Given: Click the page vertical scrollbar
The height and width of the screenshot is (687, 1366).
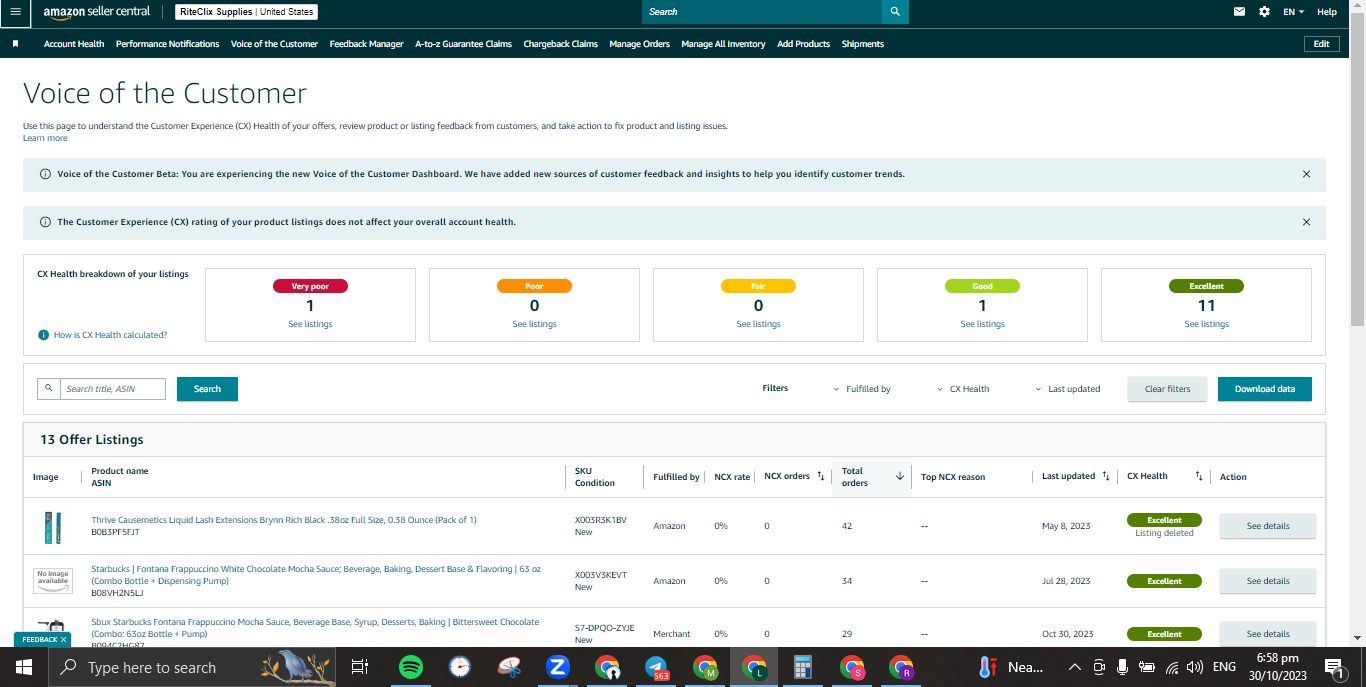Looking at the screenshot, I should pyautogui.click(x=1357, y=170).
